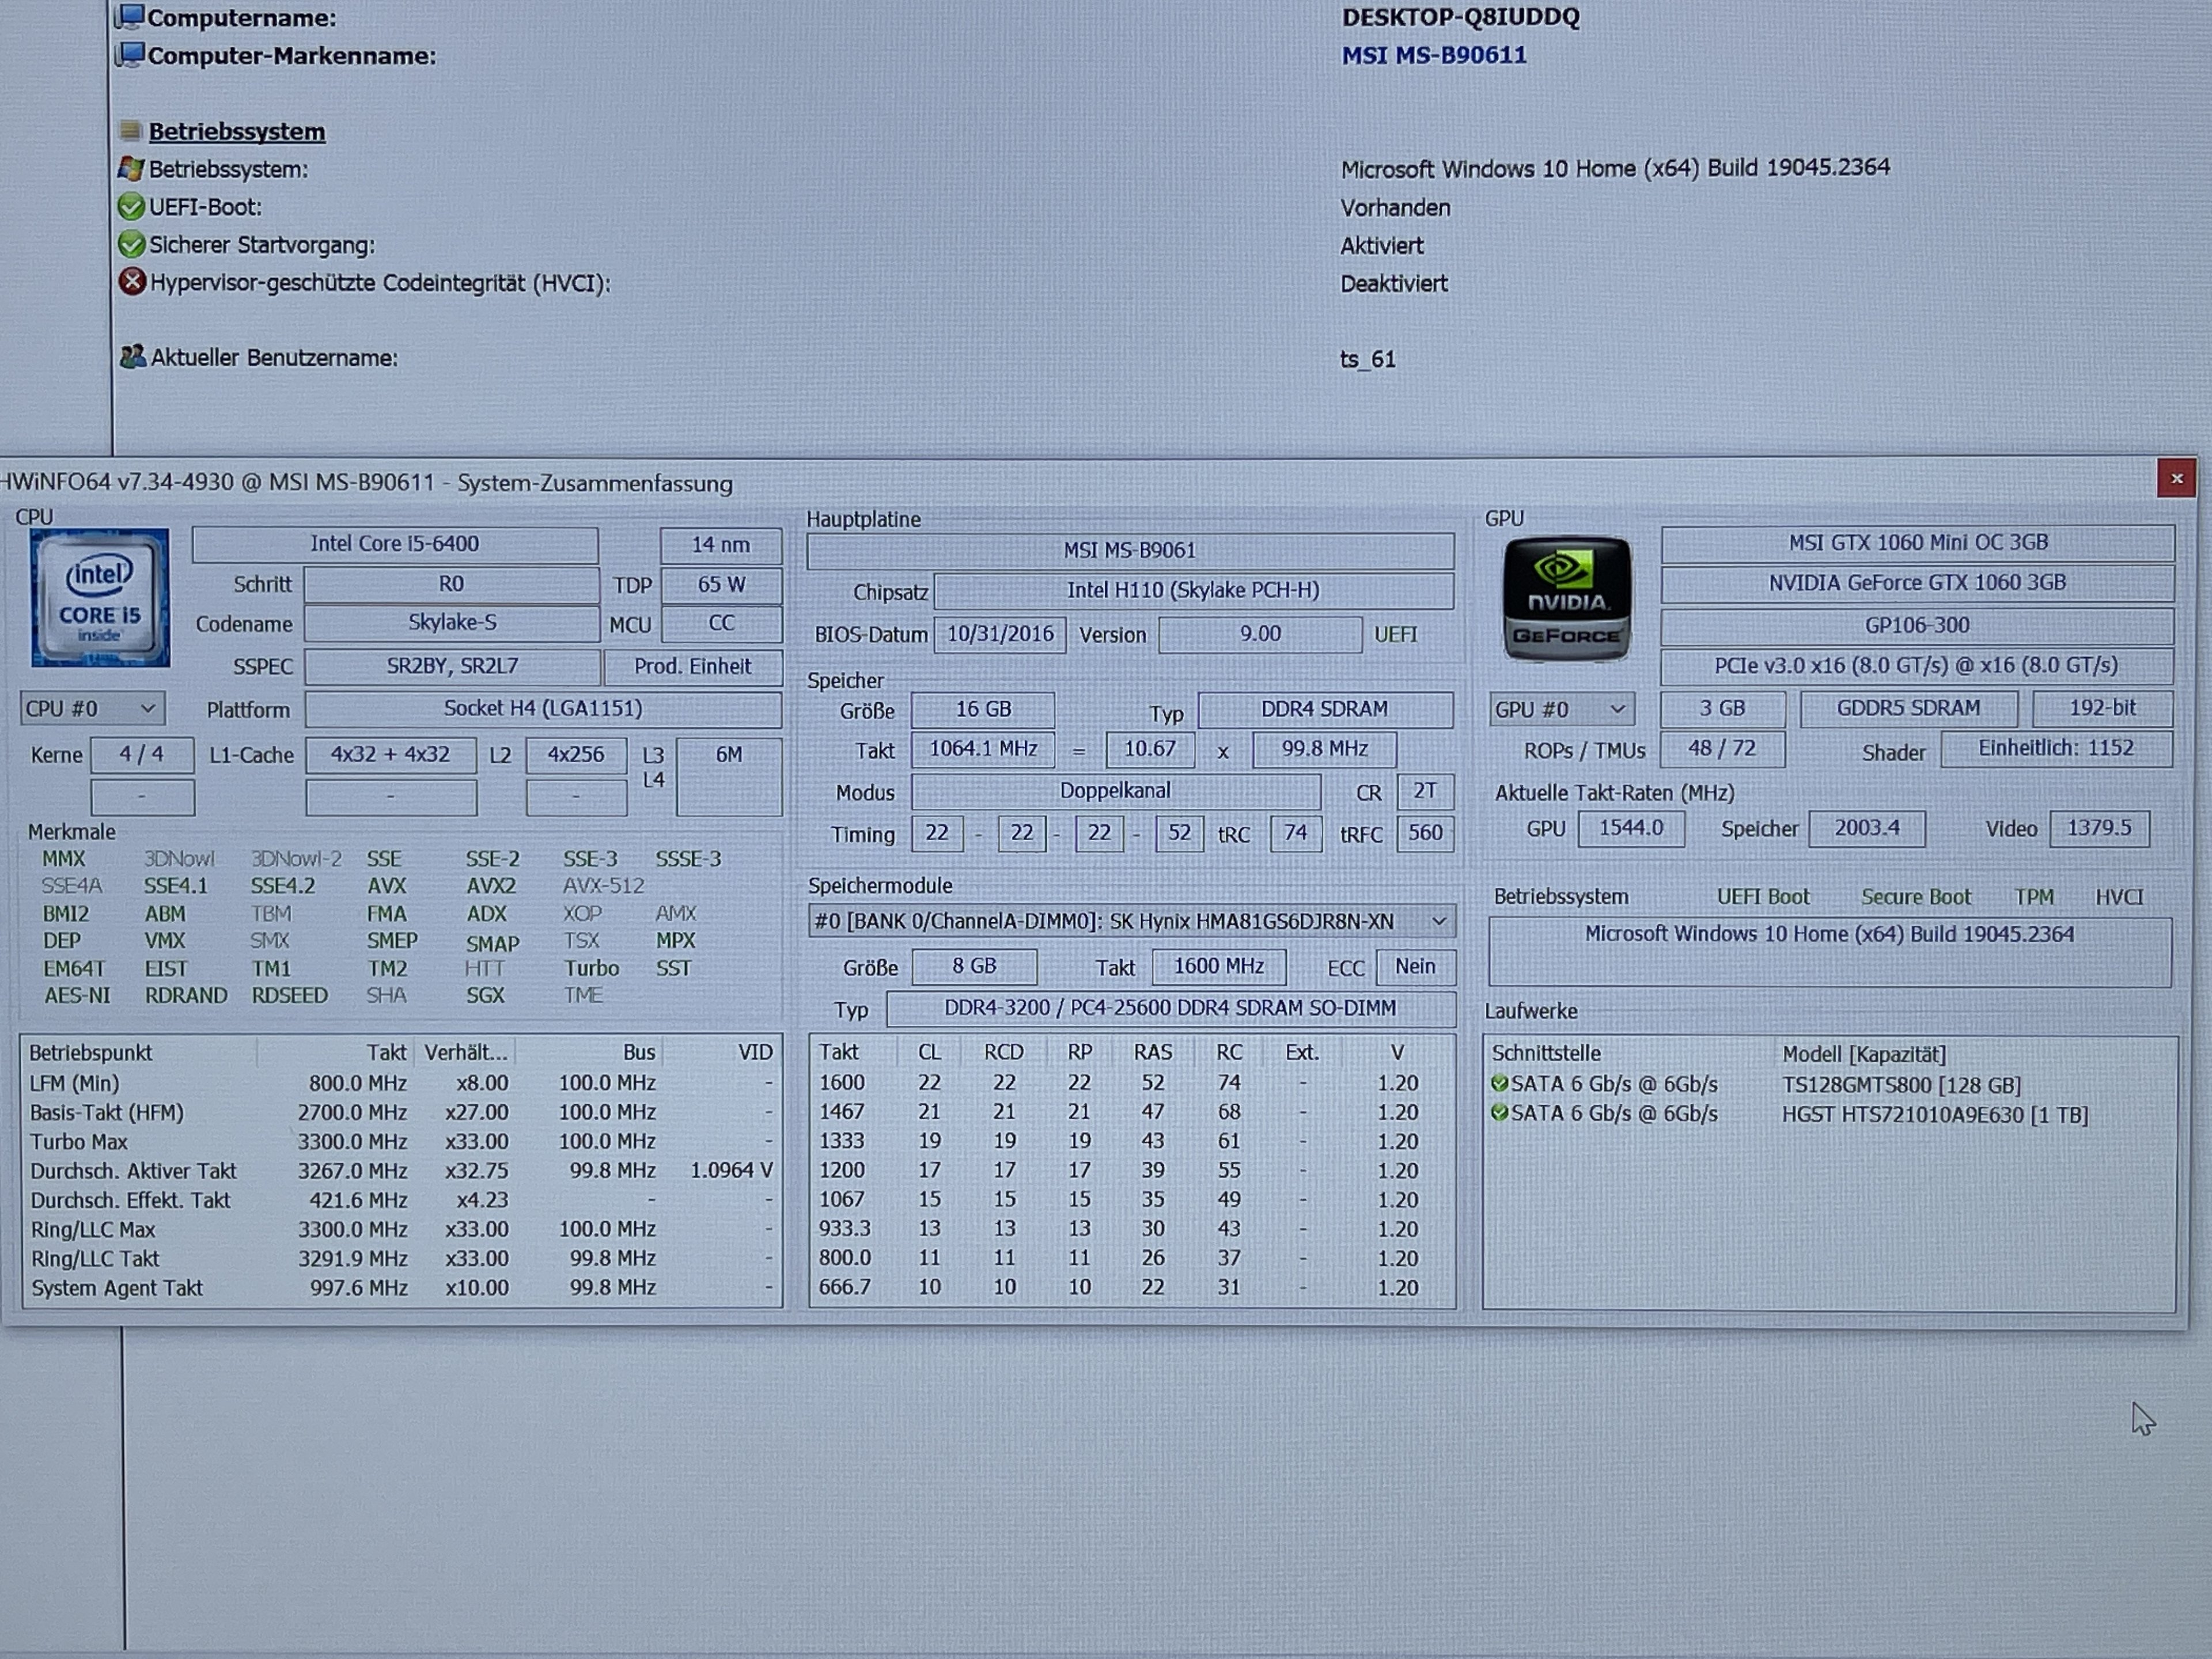Click the red HVCI cross icon
2212x1659 pixels.
coord(132,282)
